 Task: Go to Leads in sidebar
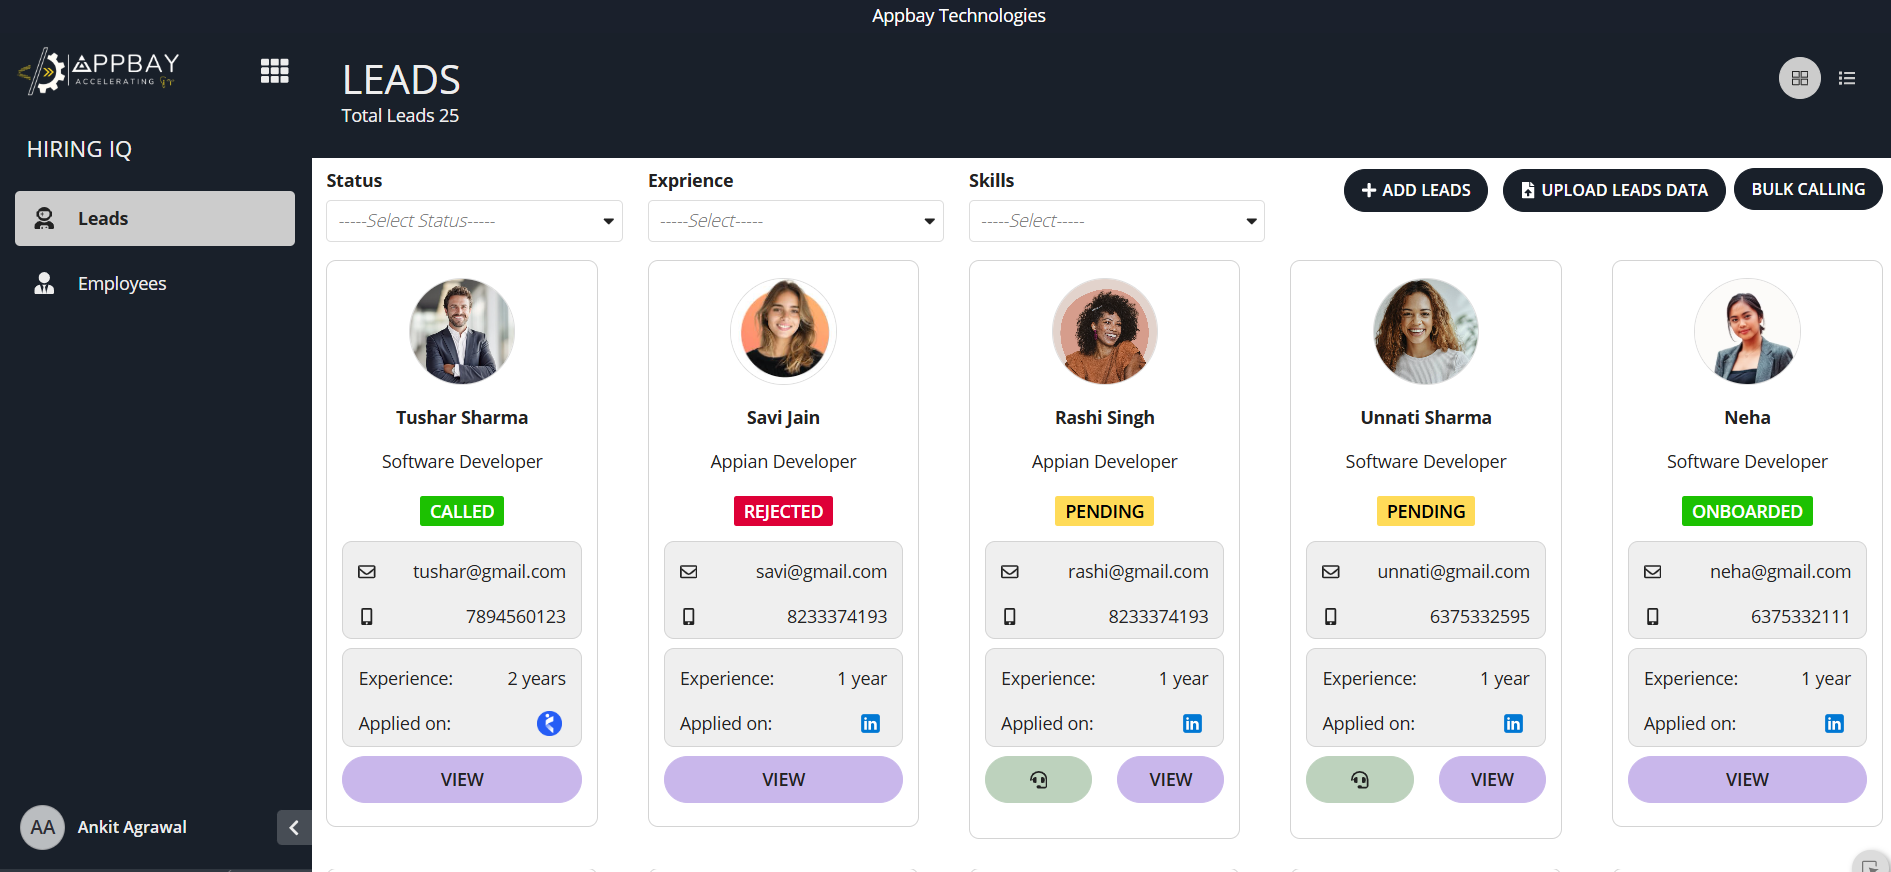[x=155, y=218]
